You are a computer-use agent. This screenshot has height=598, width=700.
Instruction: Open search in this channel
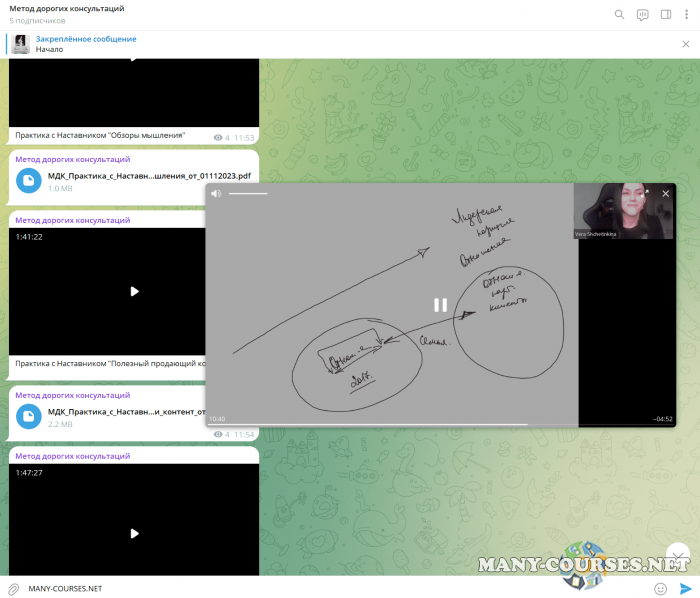point(619,14)
